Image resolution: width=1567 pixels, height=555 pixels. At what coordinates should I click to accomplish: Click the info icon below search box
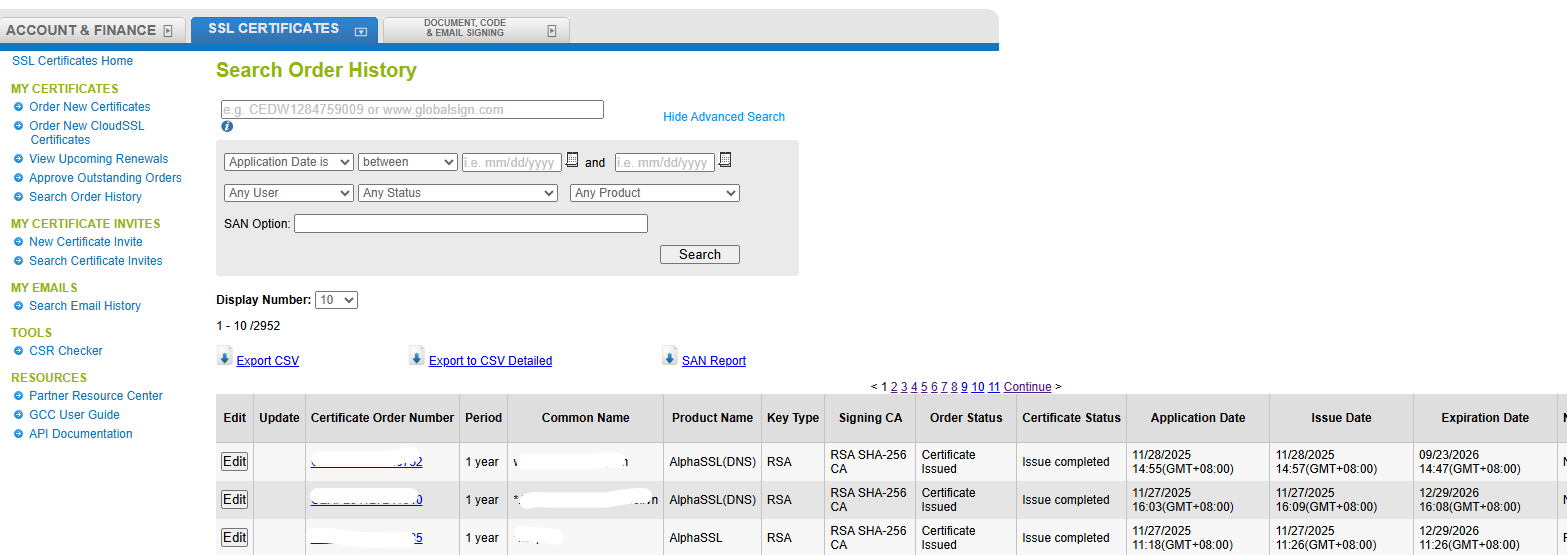point(227,127)
